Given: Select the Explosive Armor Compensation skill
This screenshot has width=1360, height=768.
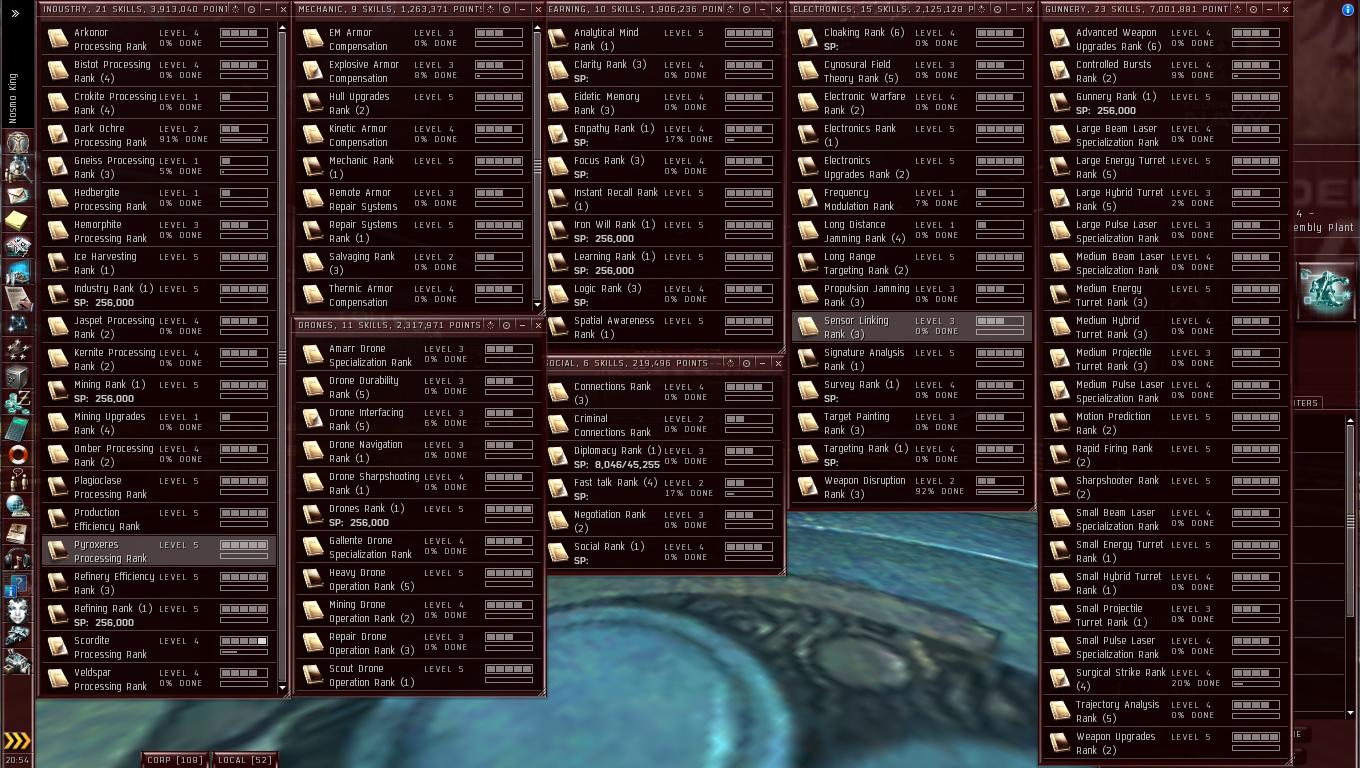Looking at the screenshot, I should [414, 71].
